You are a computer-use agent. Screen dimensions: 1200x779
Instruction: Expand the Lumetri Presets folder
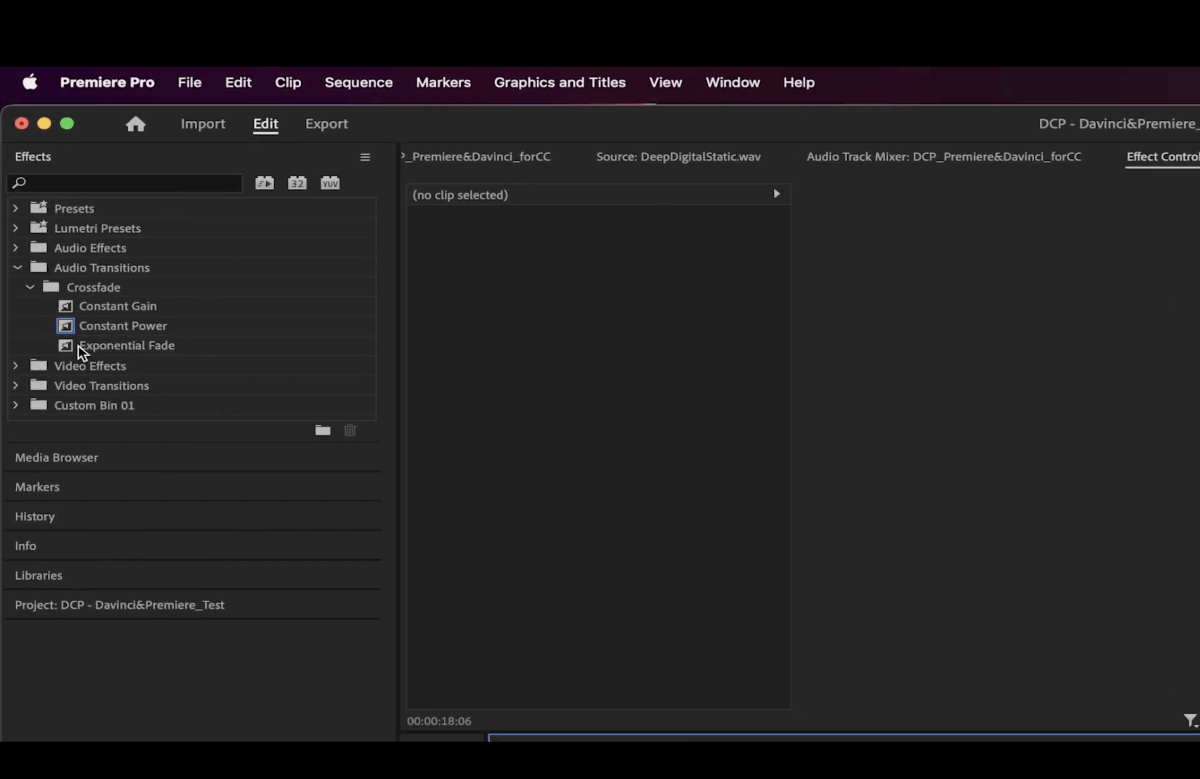(x=15, y=228)
